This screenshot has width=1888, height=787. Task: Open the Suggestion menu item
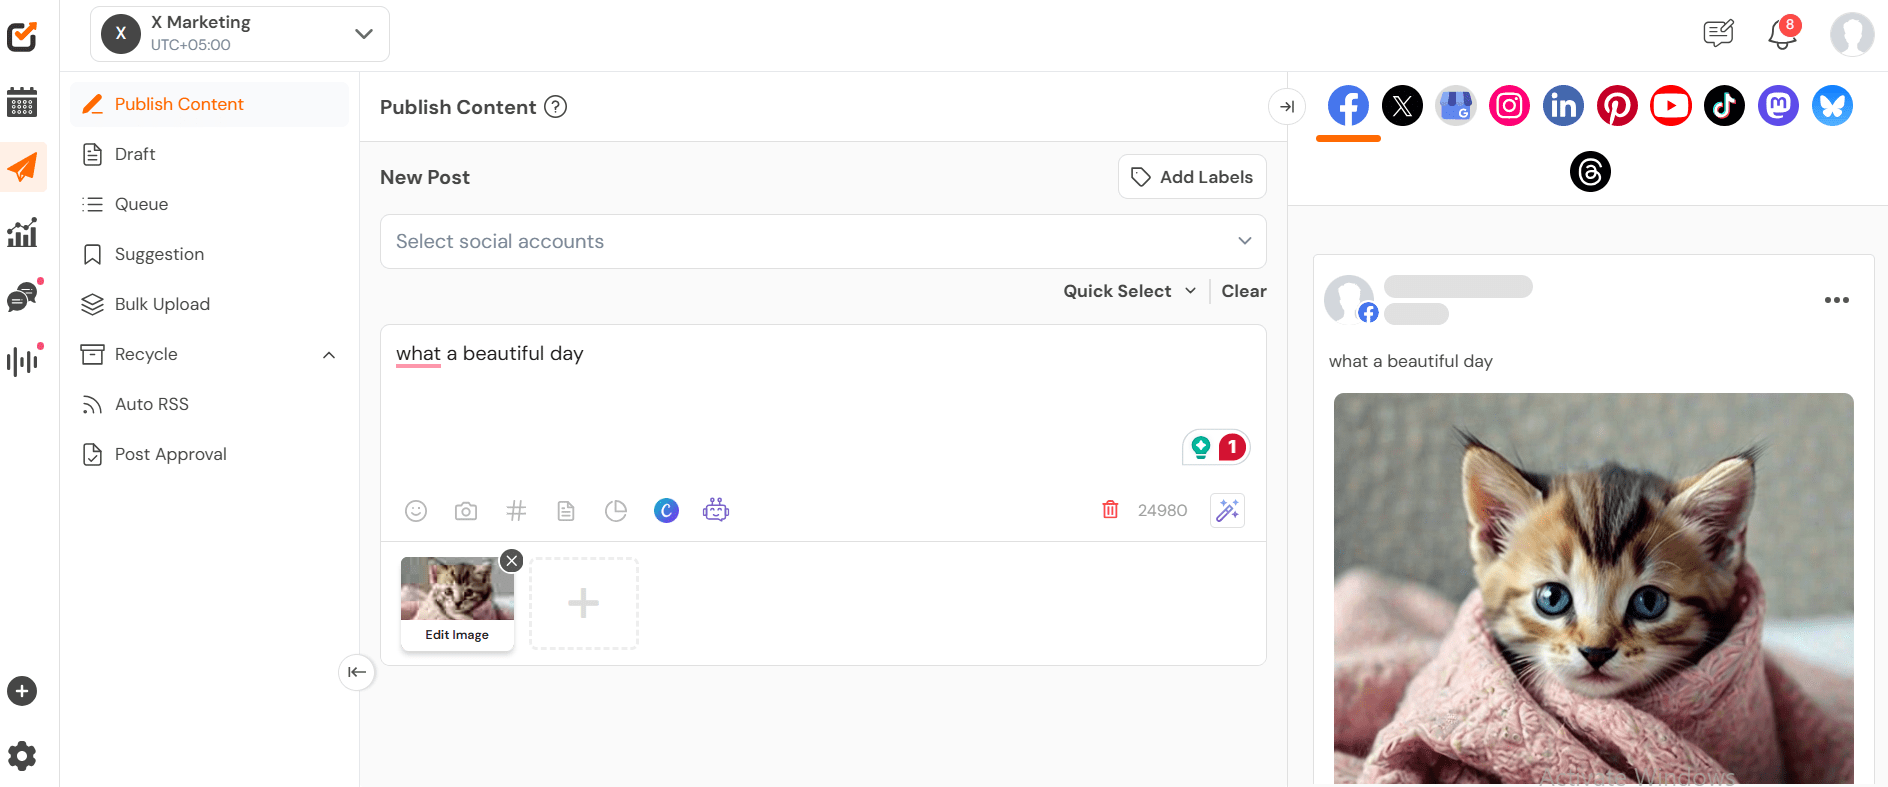(x=209, y=254)
